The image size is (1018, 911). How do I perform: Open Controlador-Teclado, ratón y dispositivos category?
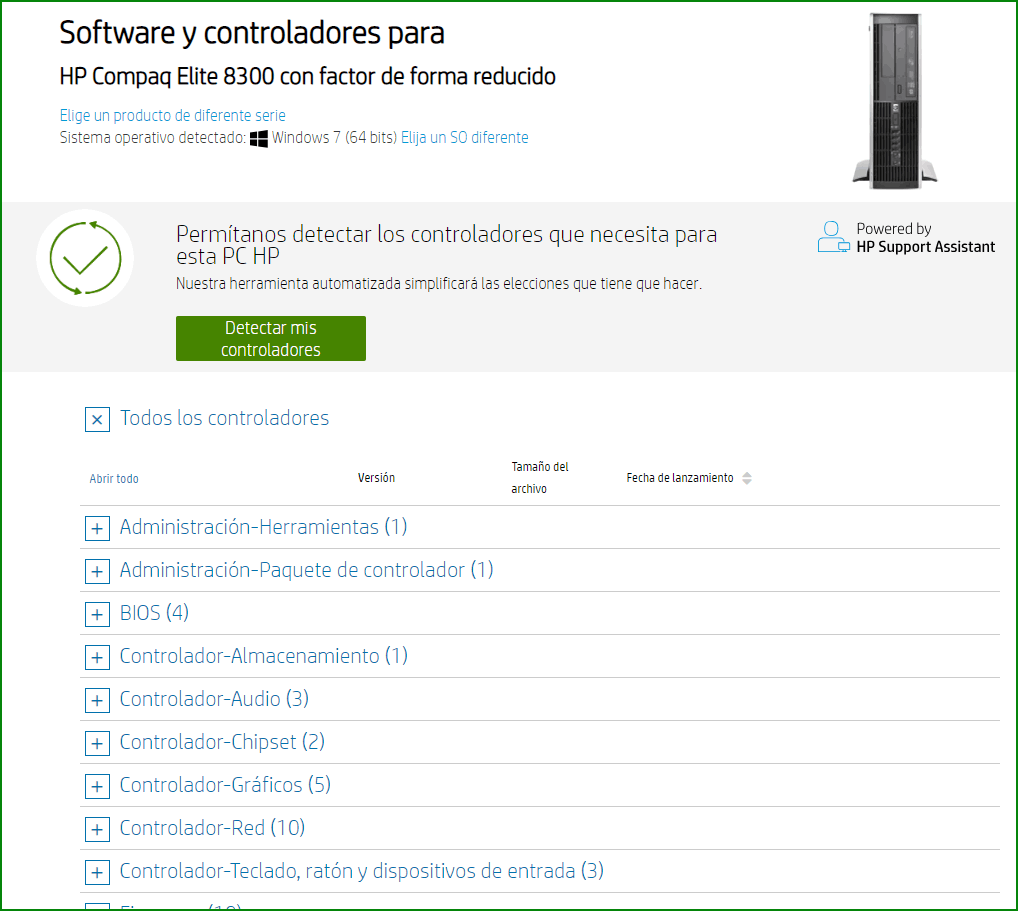(362, 871)
